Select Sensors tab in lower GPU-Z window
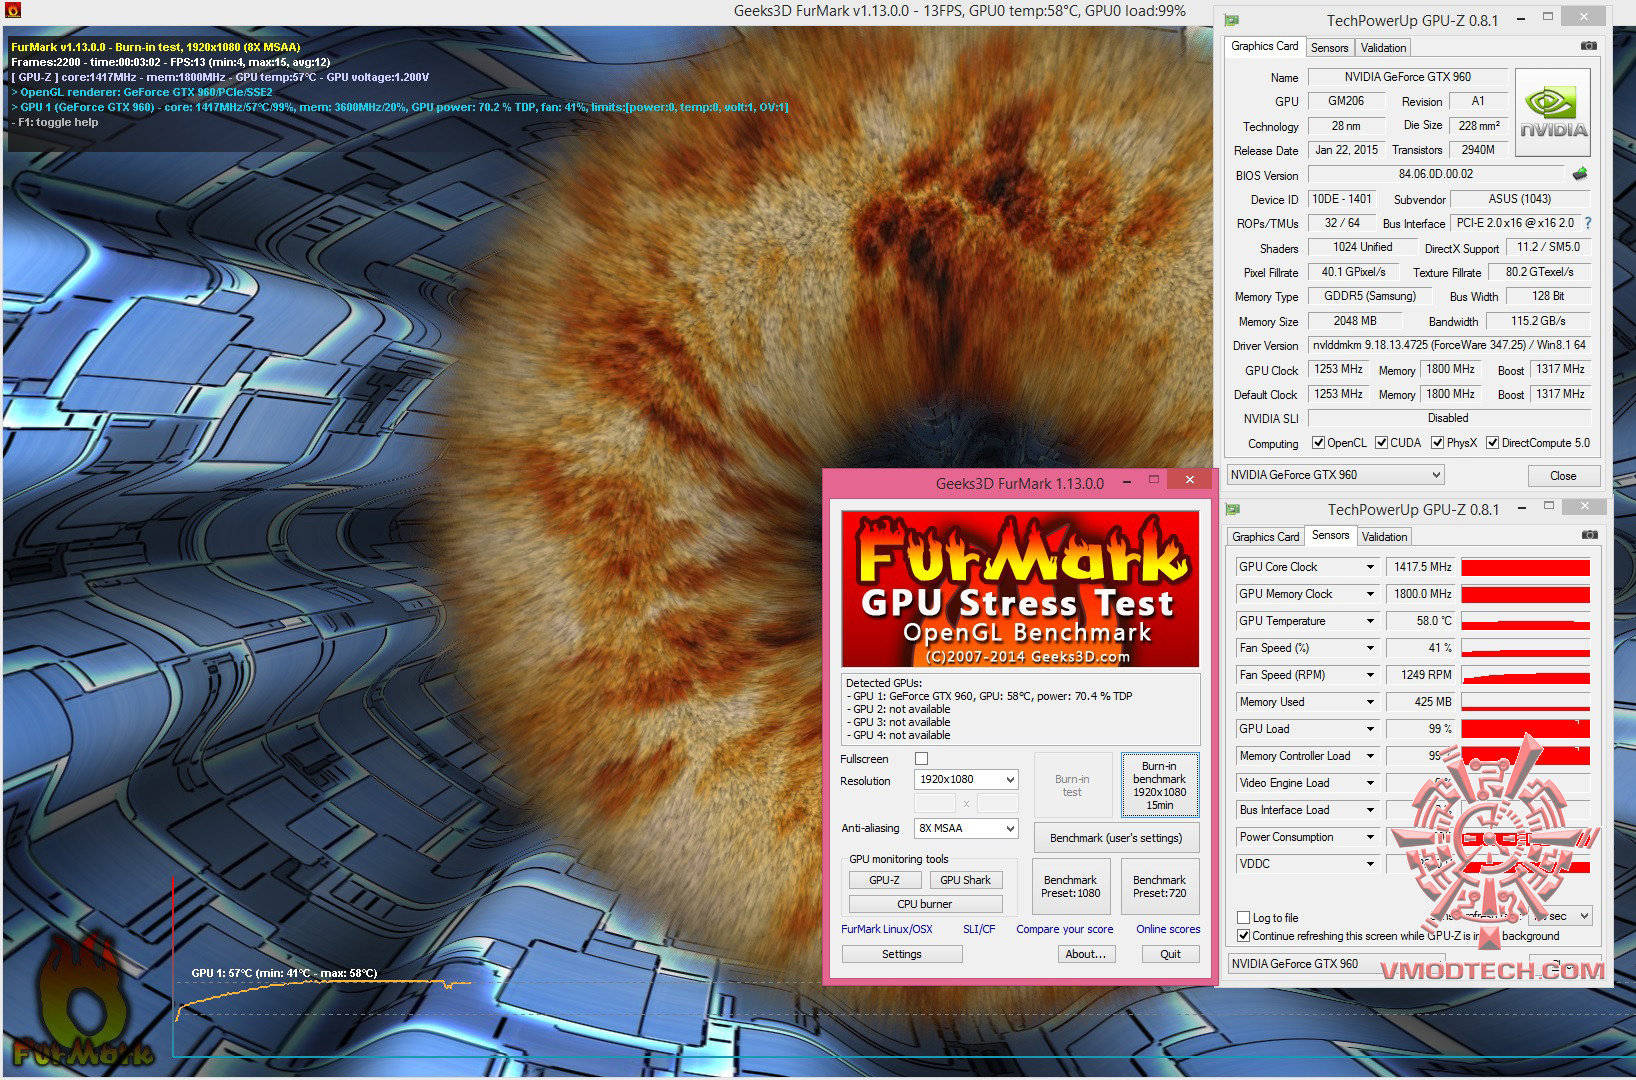 point(1330,535)
